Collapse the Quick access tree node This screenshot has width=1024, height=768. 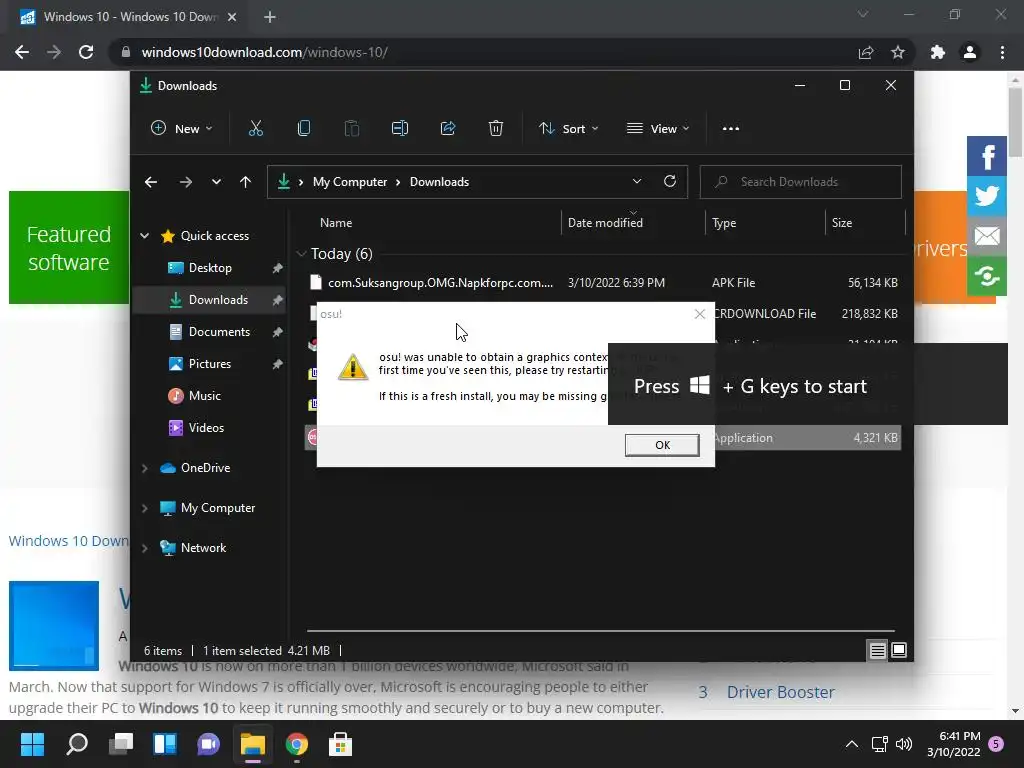(145, 236)
